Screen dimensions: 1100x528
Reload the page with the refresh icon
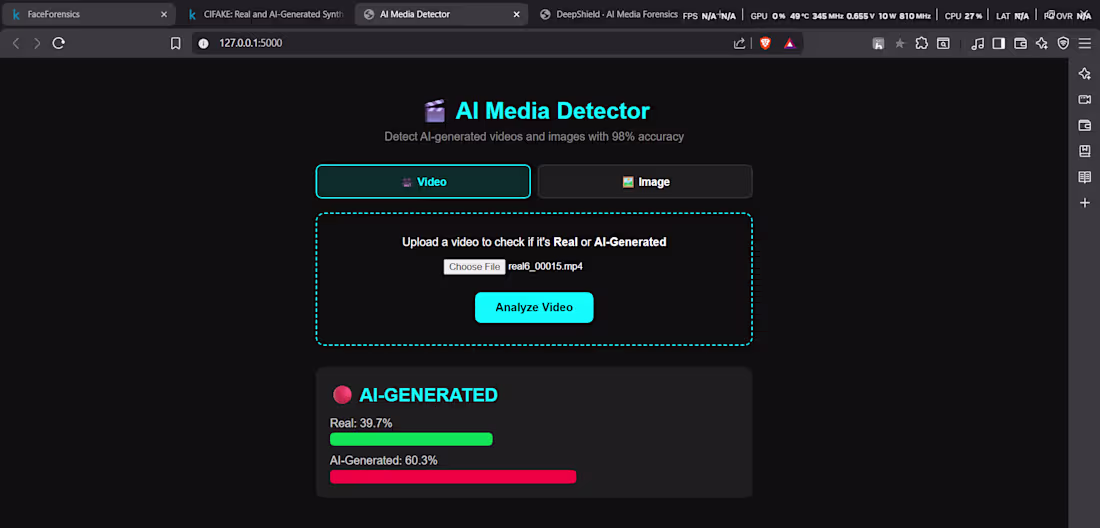coord(59,43)
